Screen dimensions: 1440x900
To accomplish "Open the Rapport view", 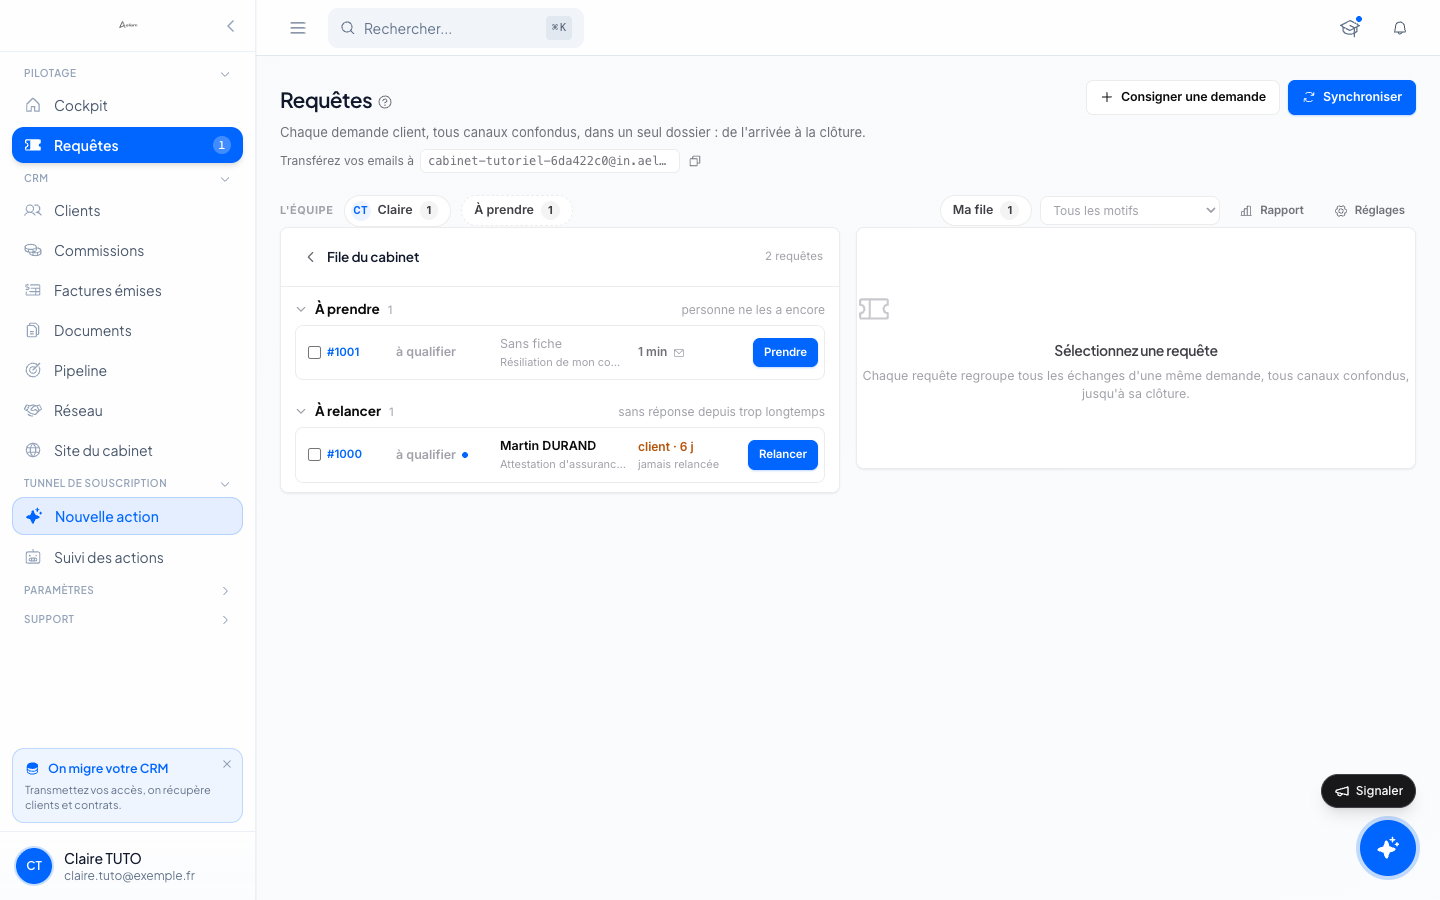I will (1272, 211).
